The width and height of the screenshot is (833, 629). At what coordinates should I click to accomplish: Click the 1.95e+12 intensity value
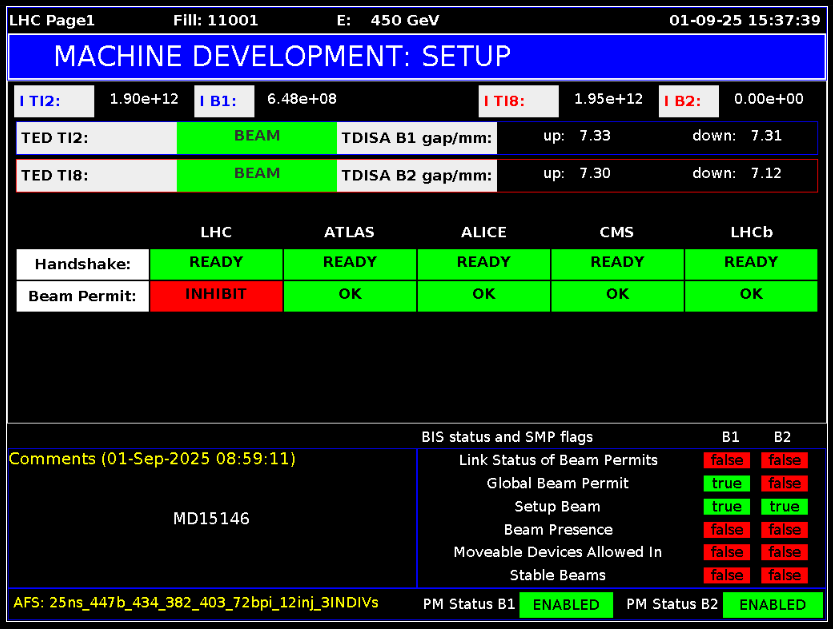[608, 99]
